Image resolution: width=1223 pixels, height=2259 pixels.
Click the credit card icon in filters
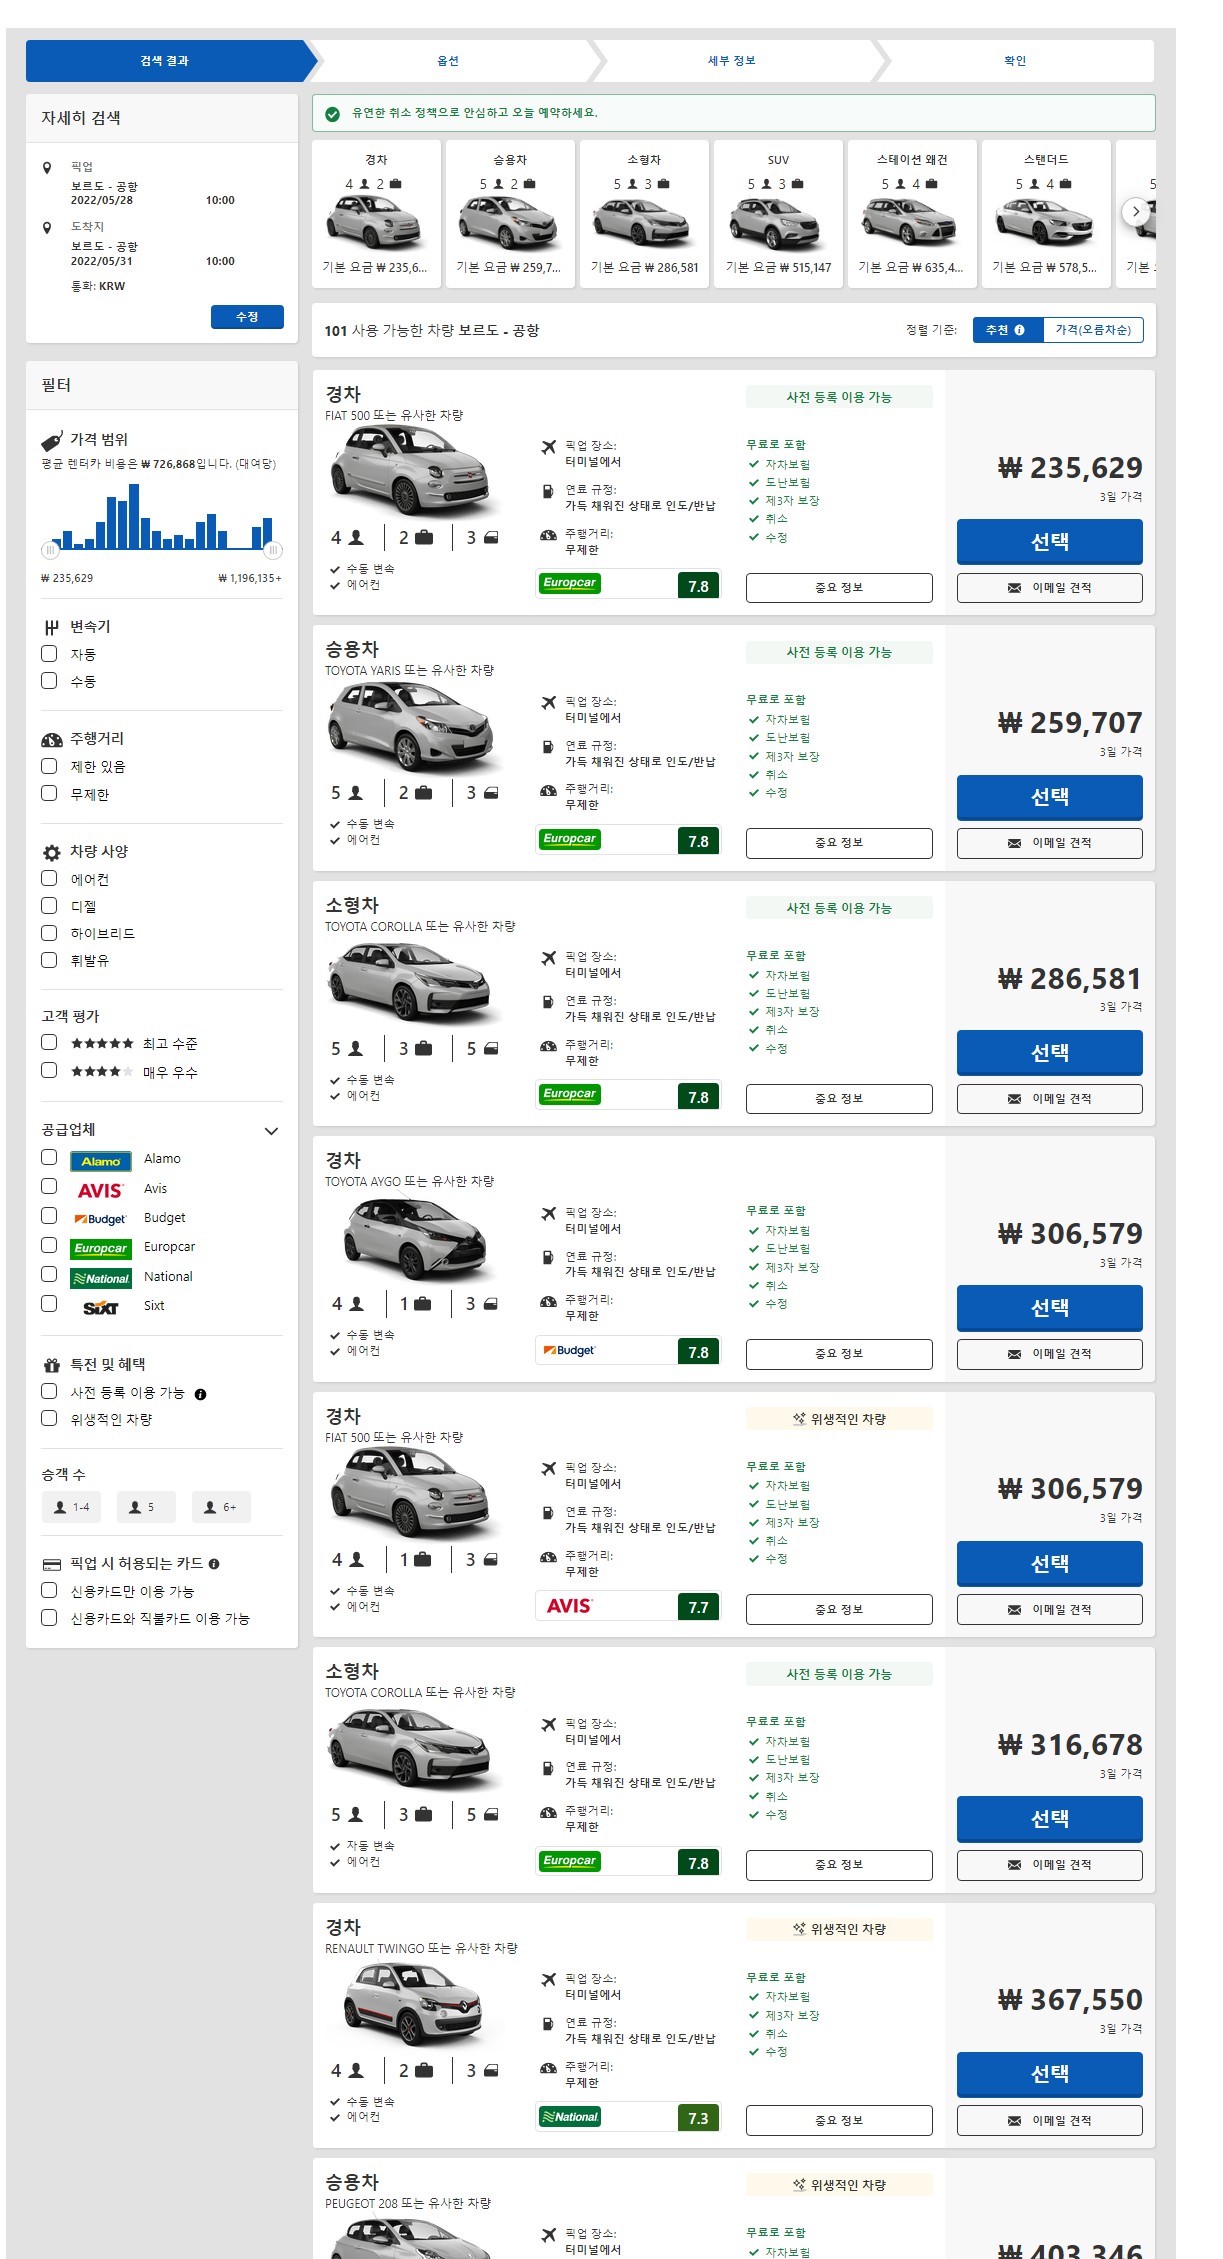click(52, 1564)
